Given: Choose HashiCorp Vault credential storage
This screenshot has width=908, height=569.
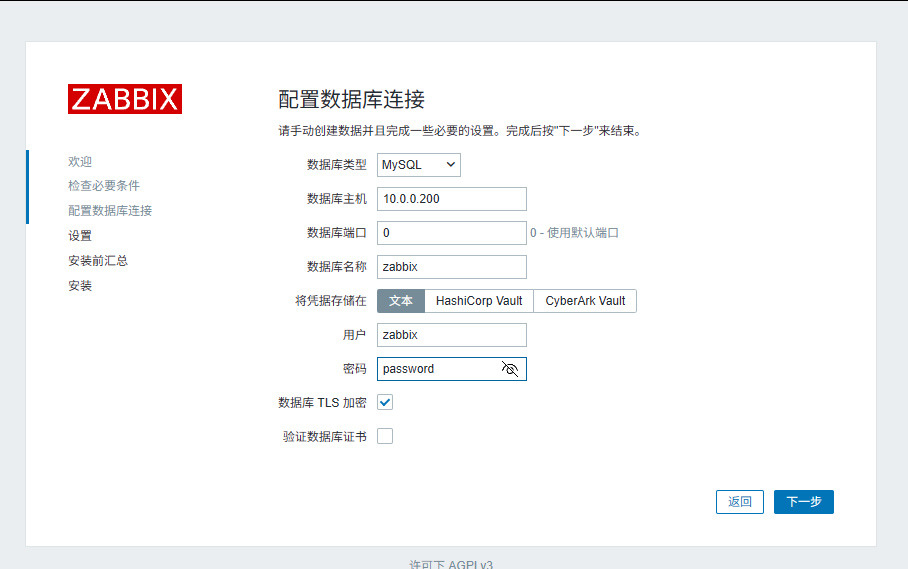Looking at the screenshot, I should (479, 301).
